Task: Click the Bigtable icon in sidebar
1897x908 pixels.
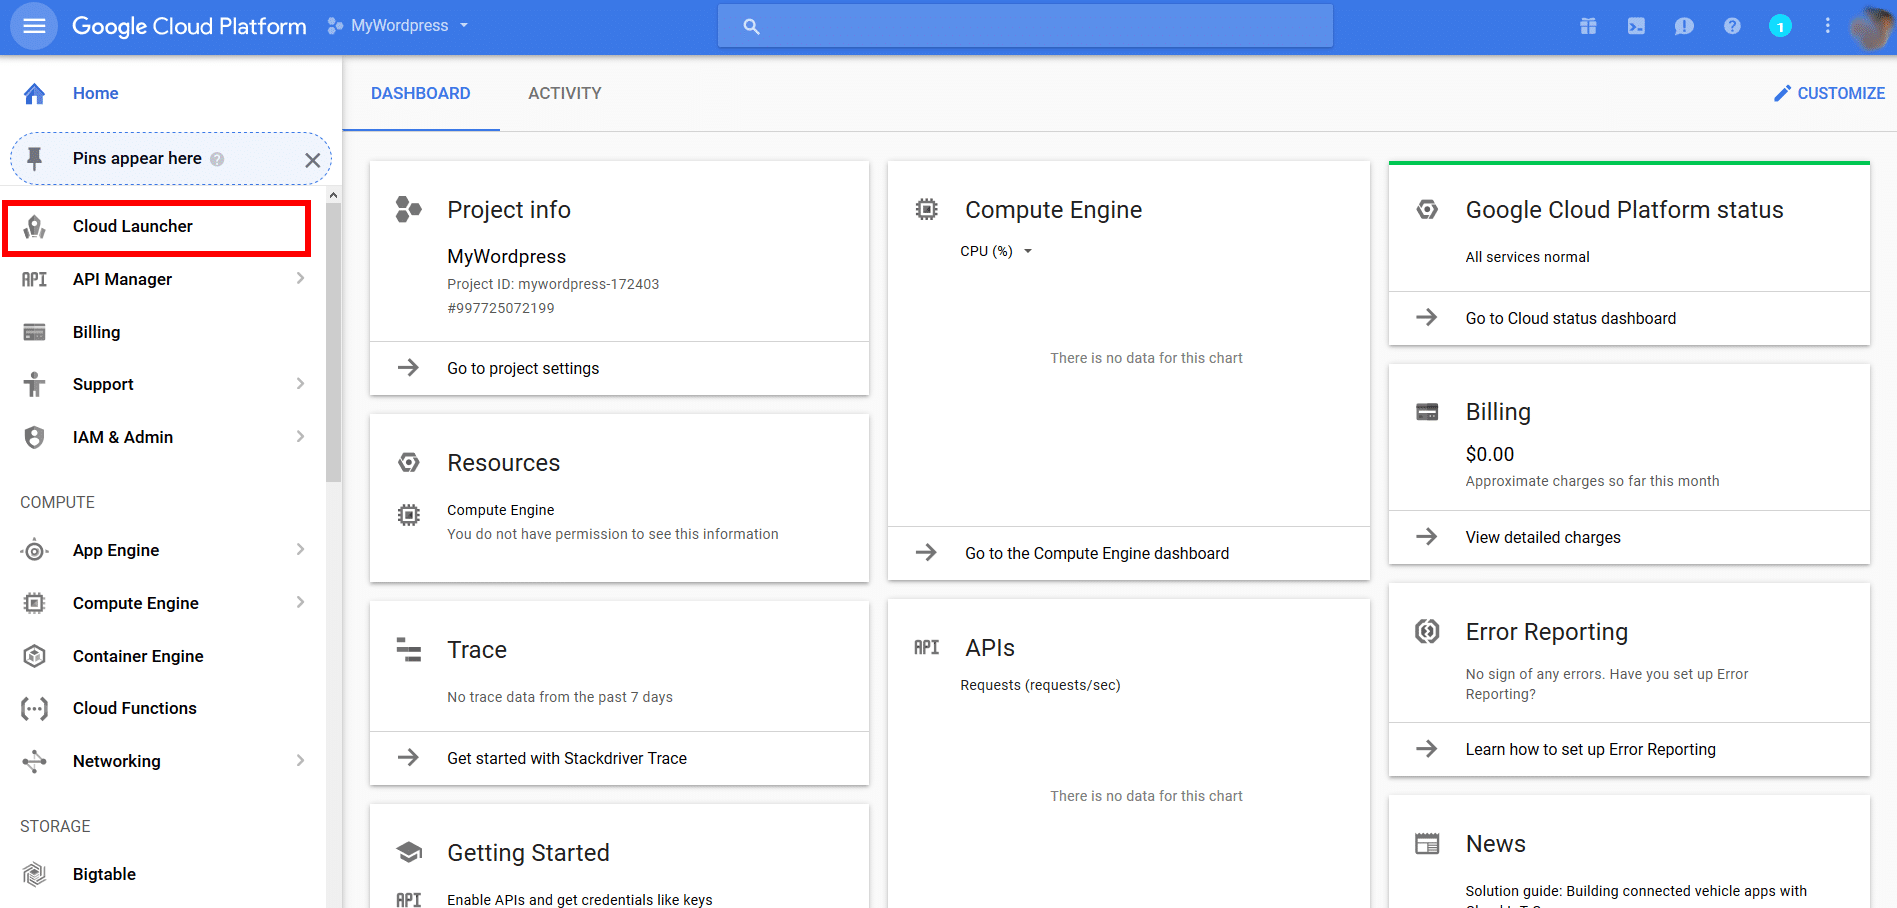Action: point(35,874)
